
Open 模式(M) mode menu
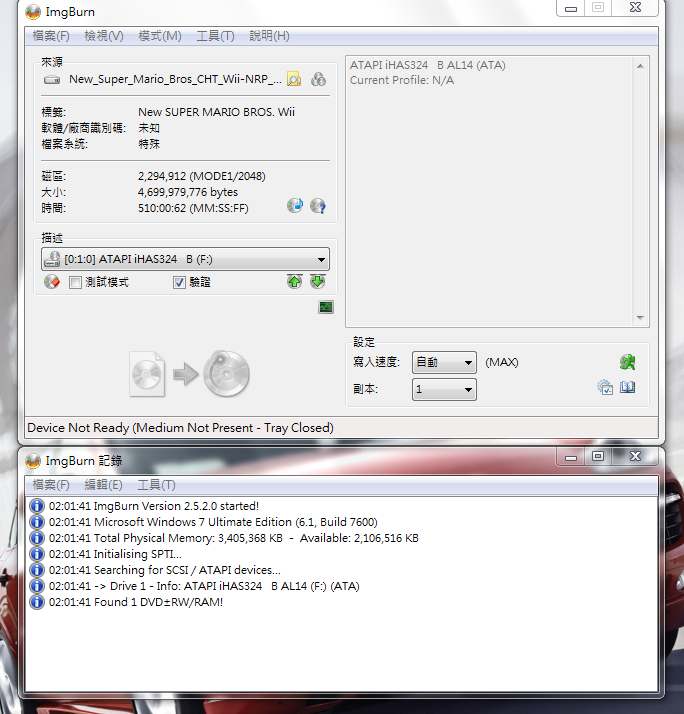160,36
